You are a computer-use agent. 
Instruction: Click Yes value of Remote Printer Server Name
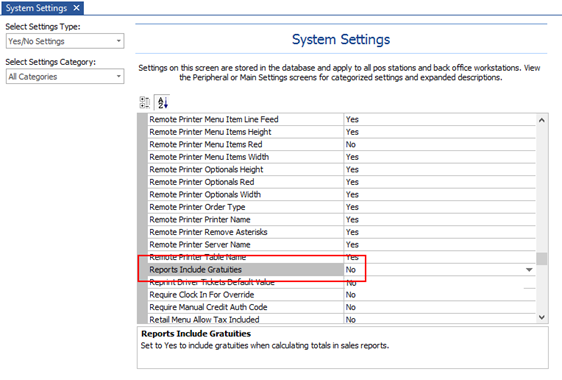click(x=352, y=245)
